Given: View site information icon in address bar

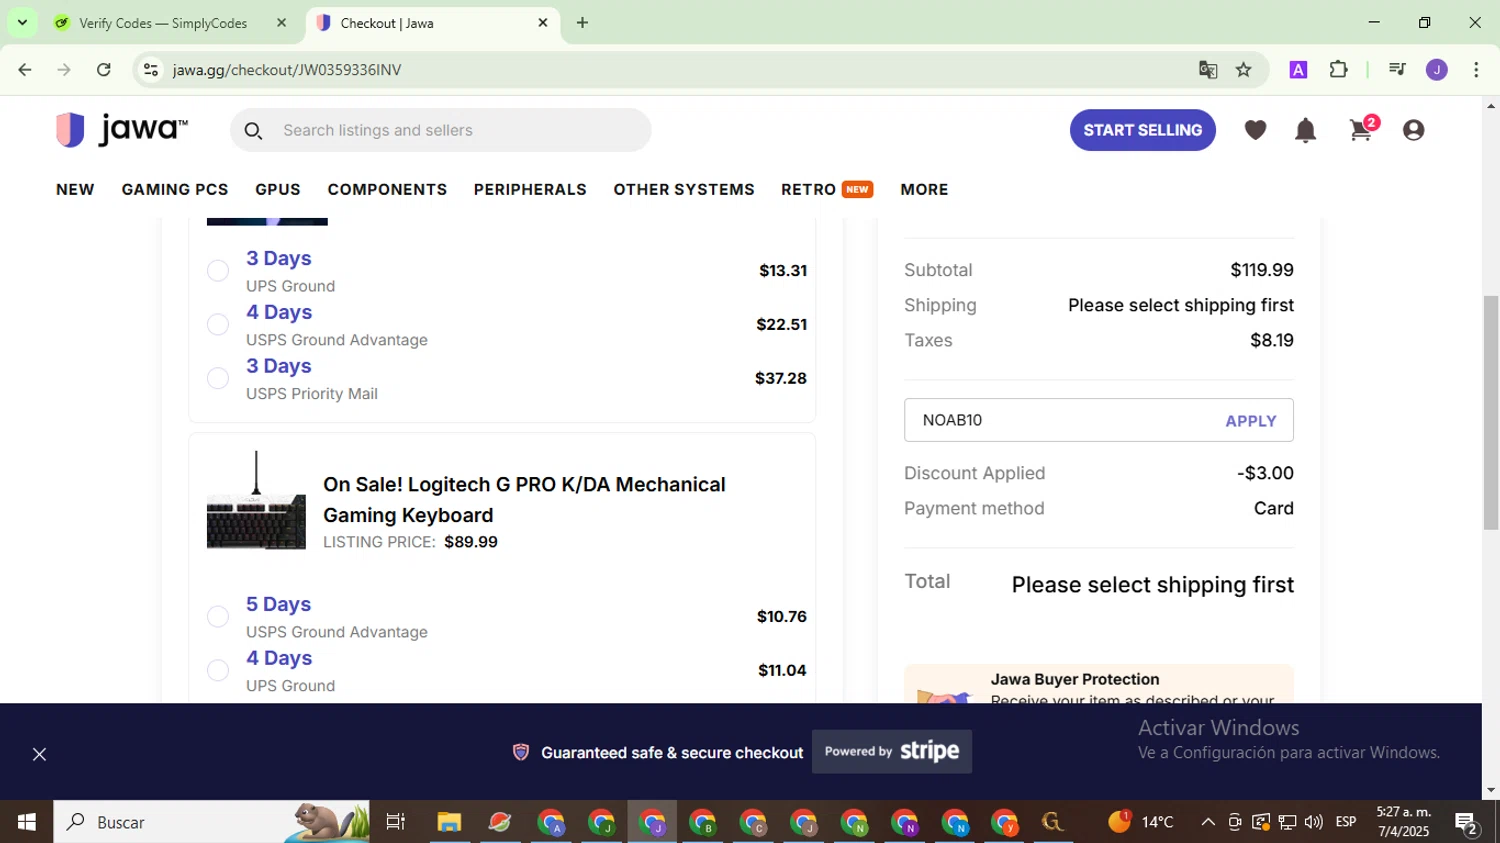Looking at the screenshot, I should point(151,70).
